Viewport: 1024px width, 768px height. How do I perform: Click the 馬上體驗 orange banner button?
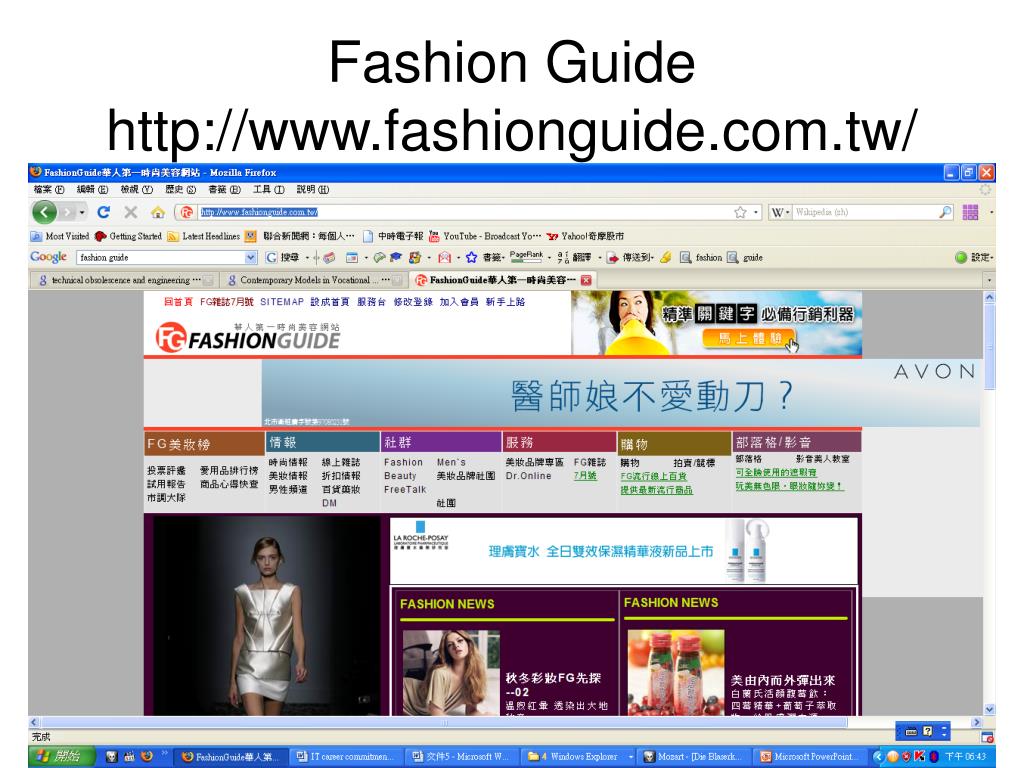(750, 338)
